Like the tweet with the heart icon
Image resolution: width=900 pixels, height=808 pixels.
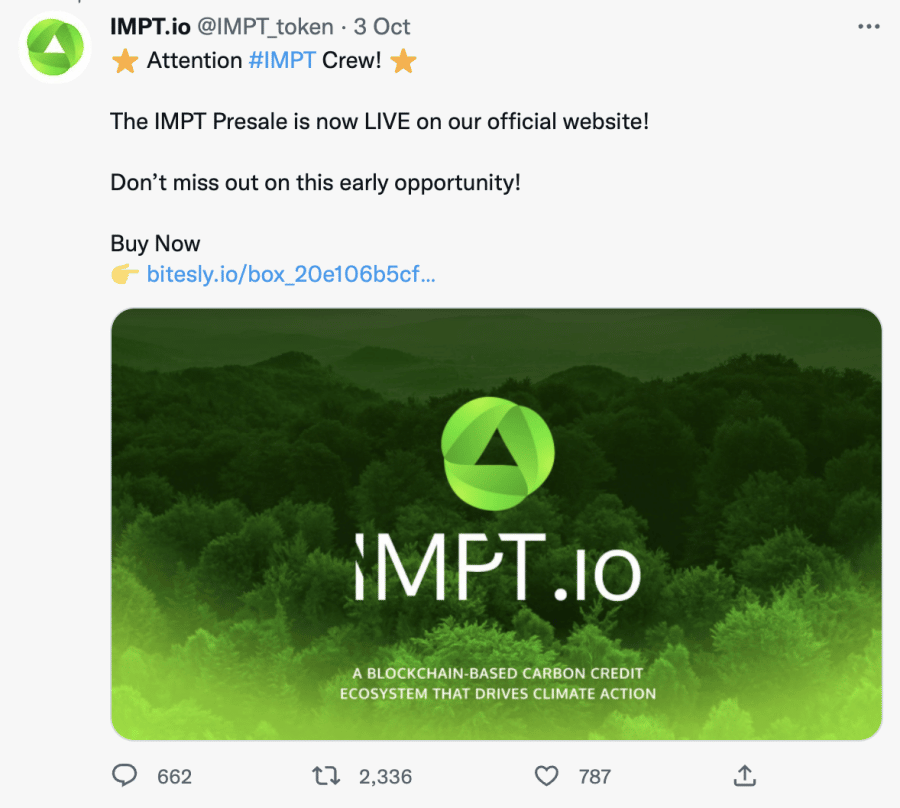click(545, 776)
